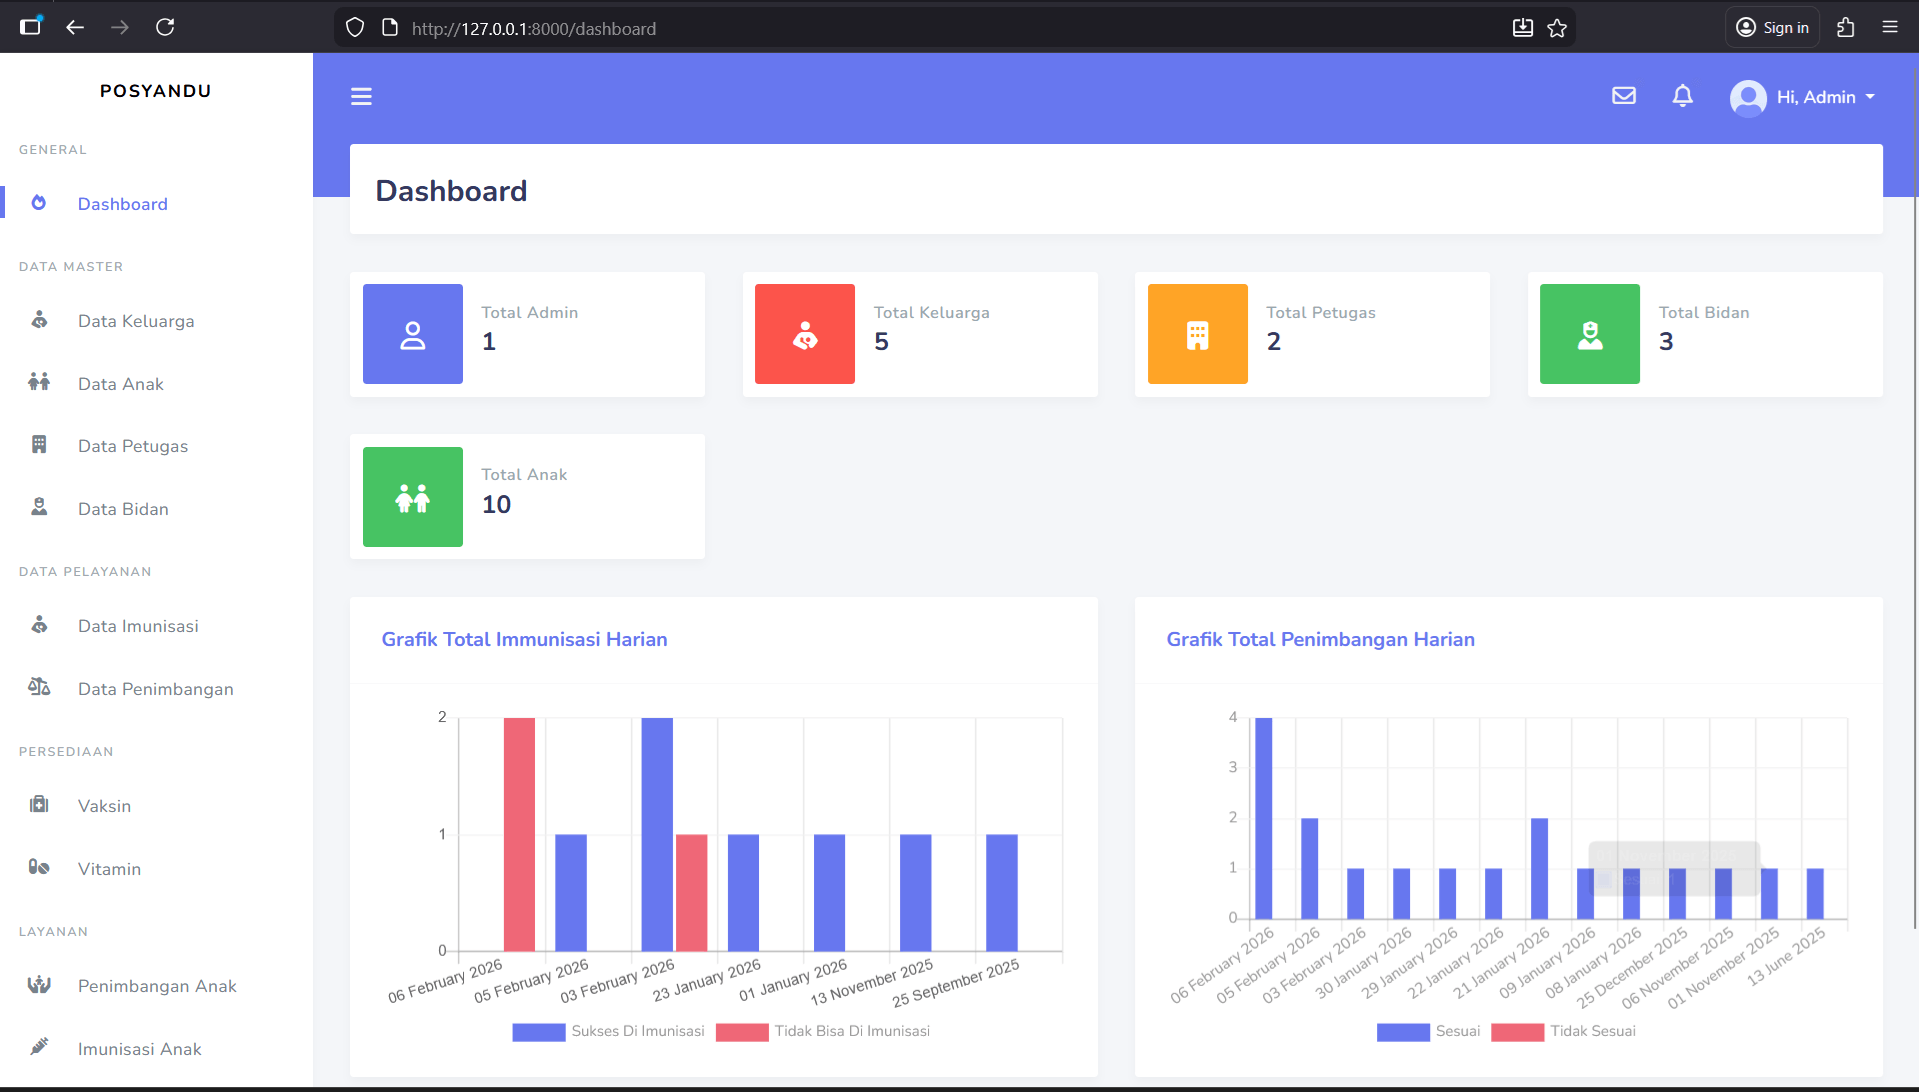Open Data Keluarga menu item

tap(156, 321)
